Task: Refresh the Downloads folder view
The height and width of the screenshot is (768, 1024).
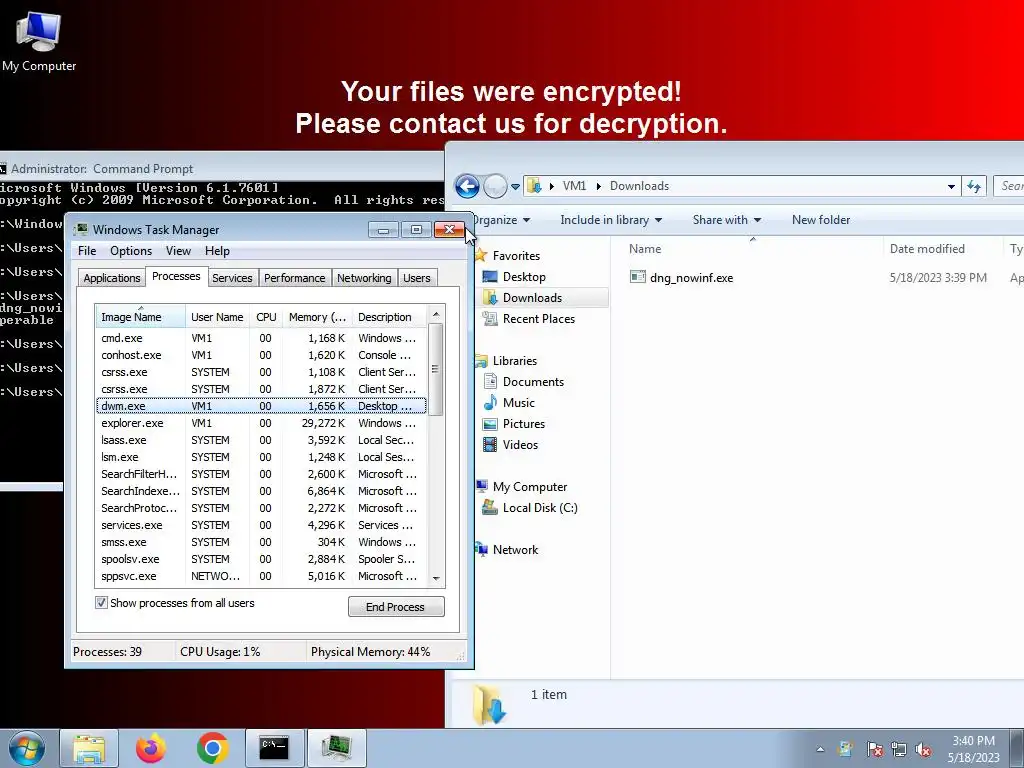Action: [x=974, y=187]
